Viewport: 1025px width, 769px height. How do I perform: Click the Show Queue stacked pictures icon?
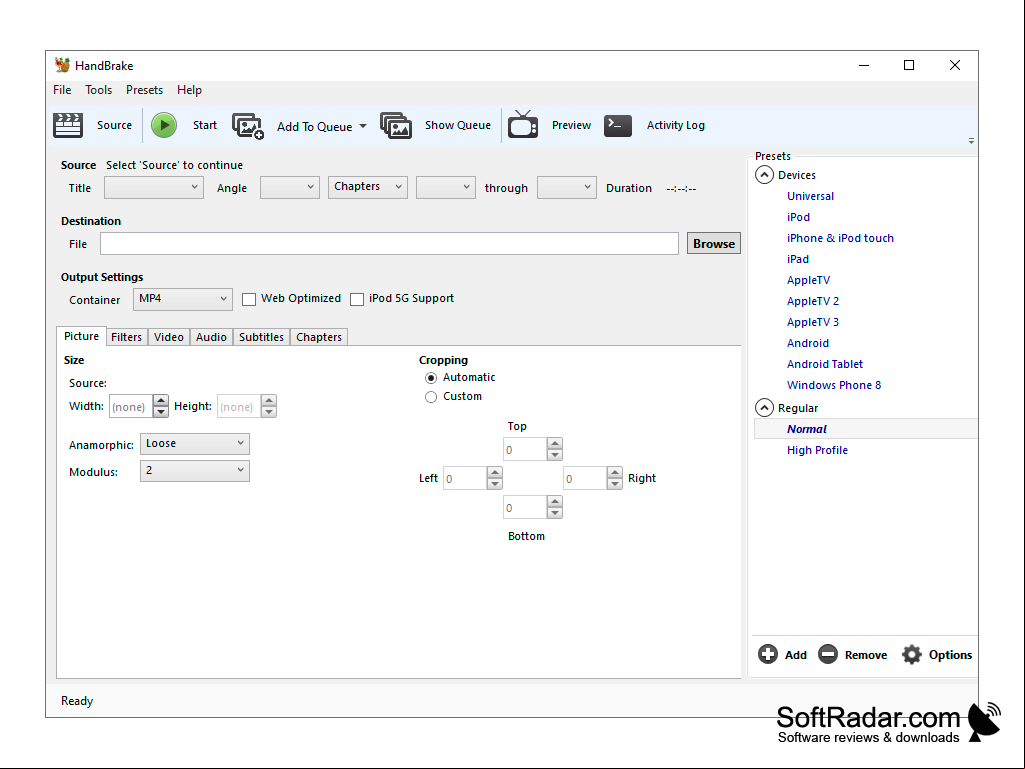pos(396,125)
